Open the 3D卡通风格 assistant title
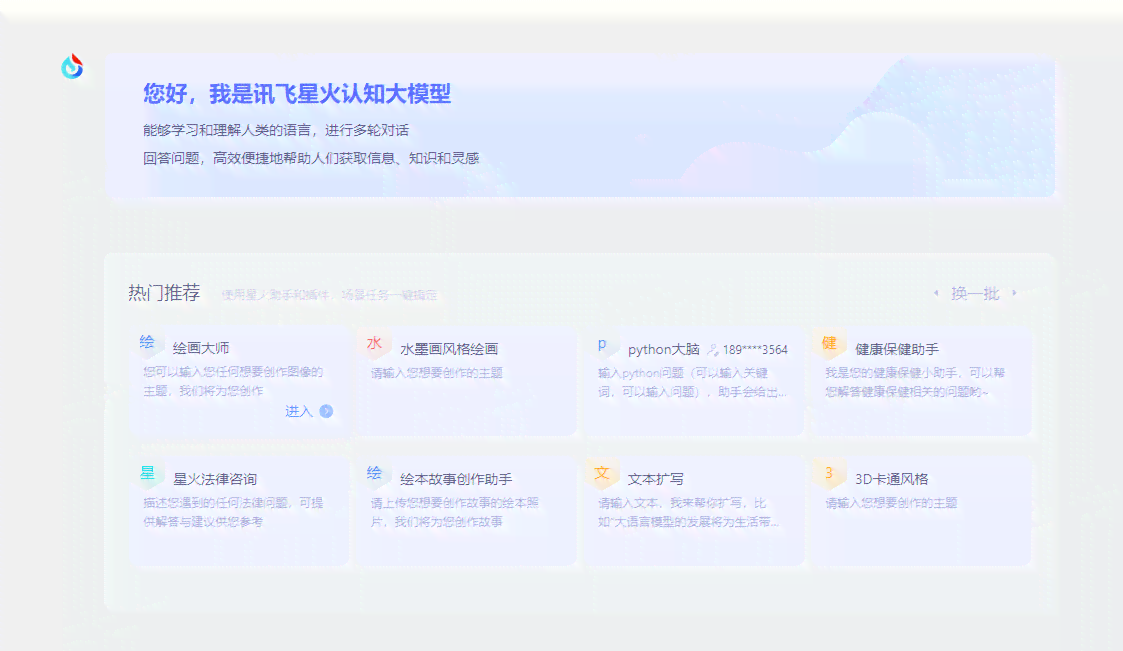Image resolution: width=1123 pixels, height=651 pixels. pos(892,478)
